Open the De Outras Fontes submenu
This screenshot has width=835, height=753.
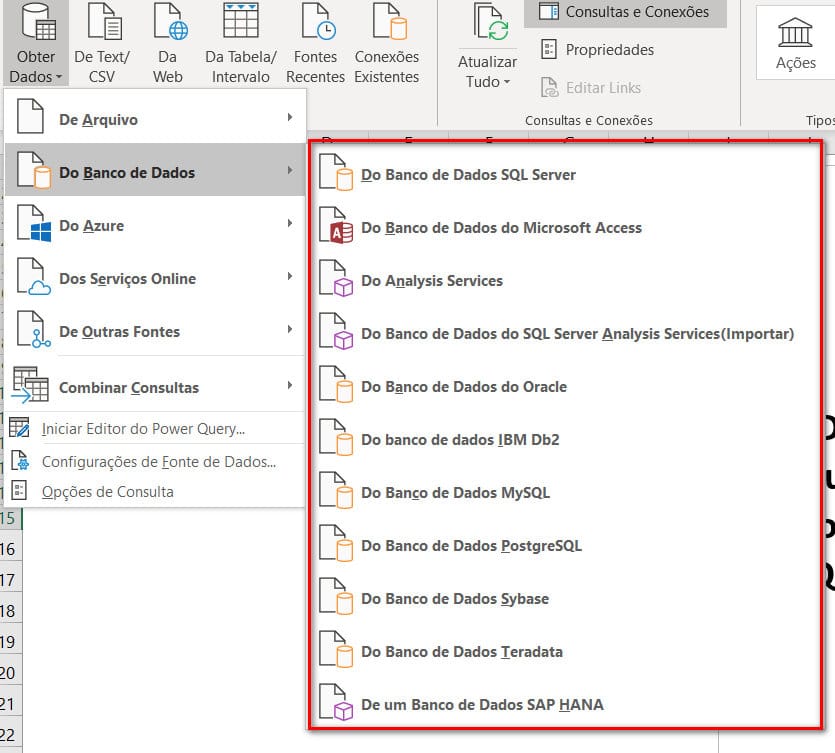pyautogui.click(x=155, y=330)
